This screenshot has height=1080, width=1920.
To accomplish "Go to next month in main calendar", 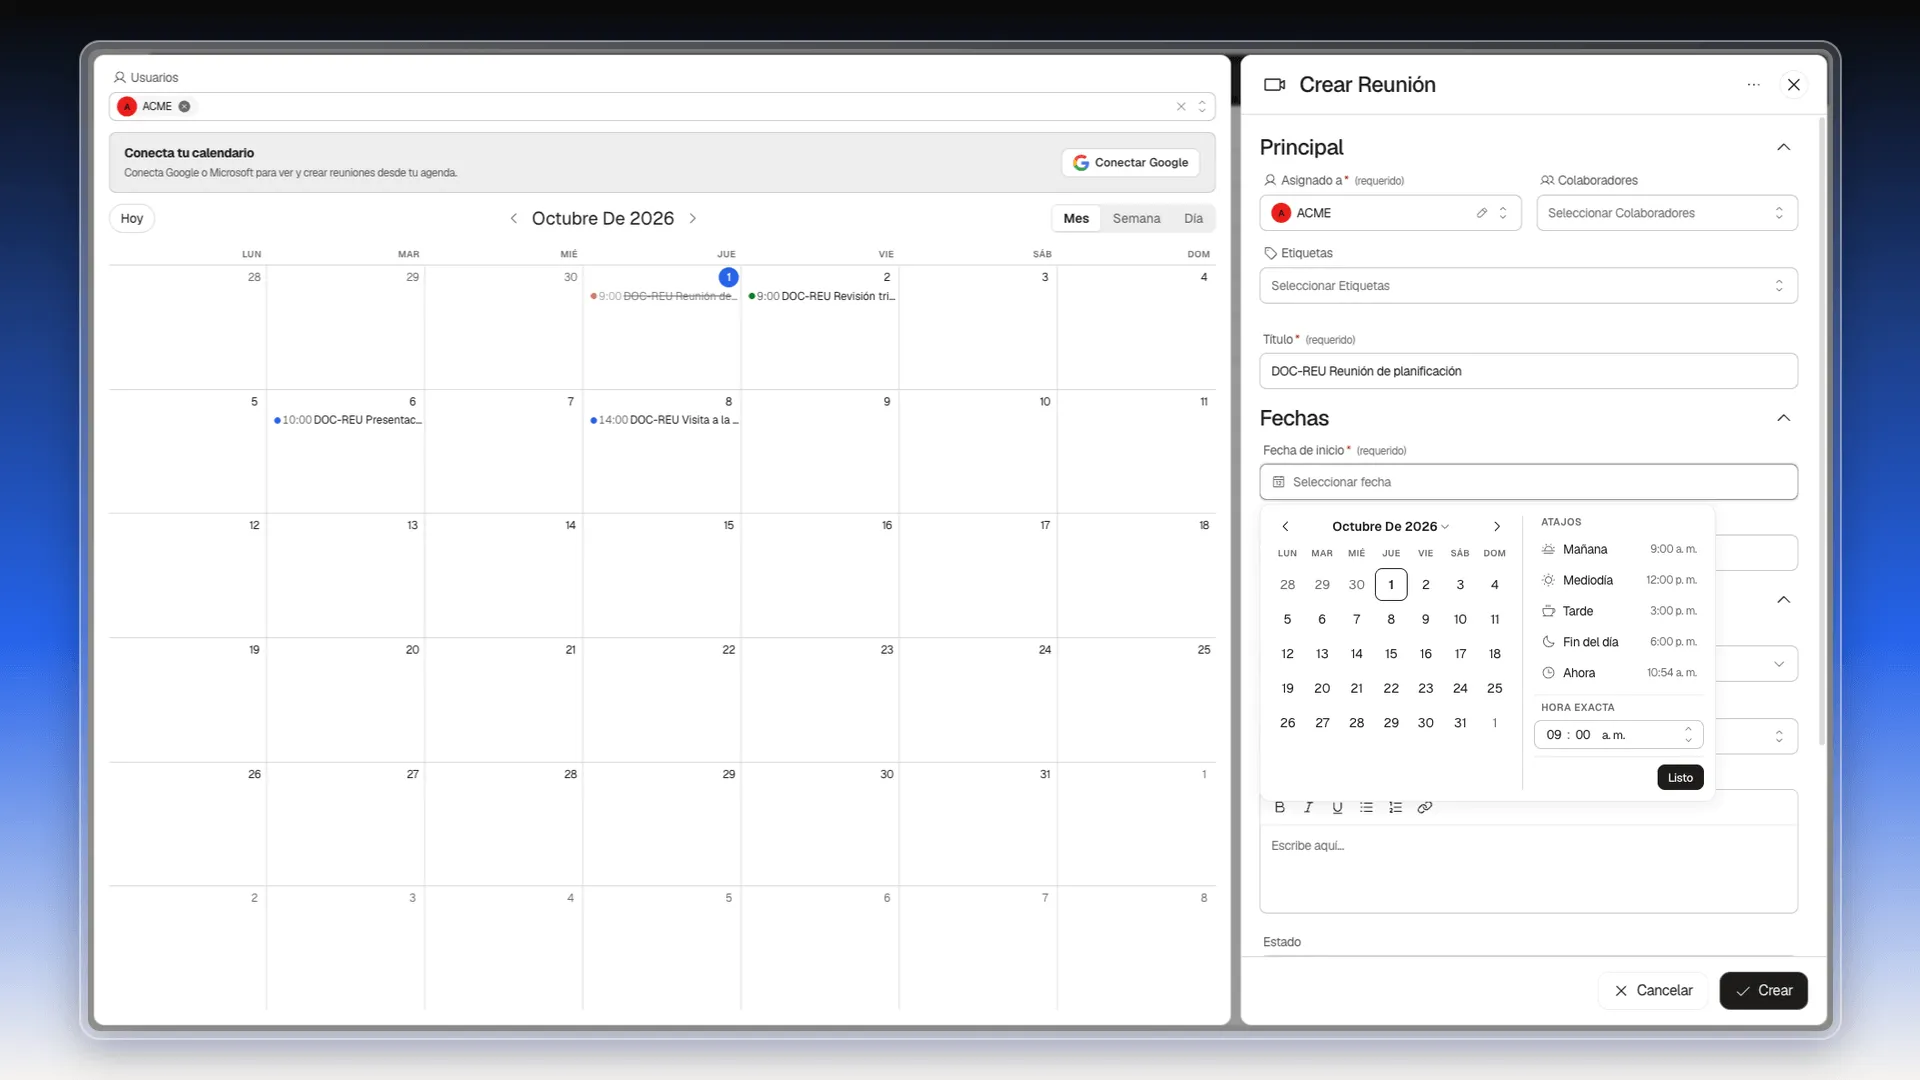I will tap(693, 218).
